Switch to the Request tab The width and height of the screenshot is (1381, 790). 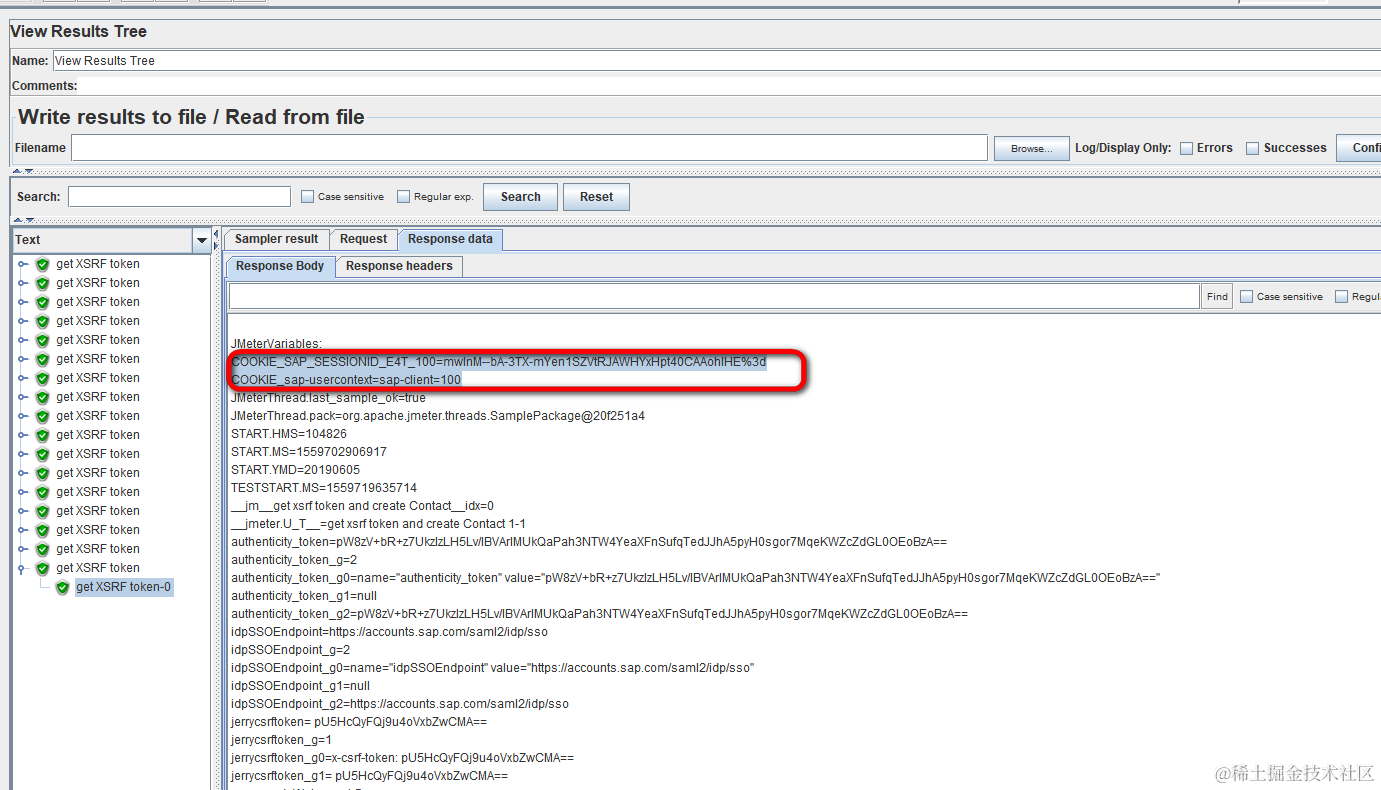tap(363, 239)
